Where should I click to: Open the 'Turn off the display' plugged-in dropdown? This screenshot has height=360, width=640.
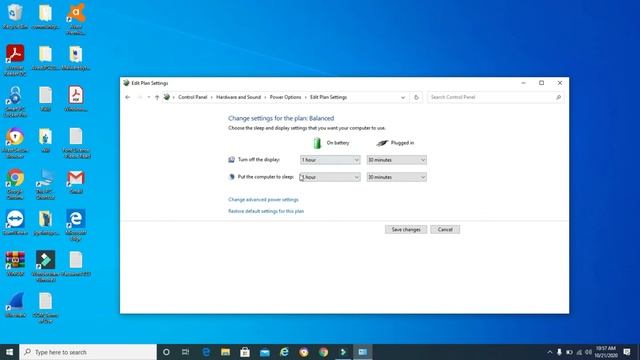[x=396, y=160]
